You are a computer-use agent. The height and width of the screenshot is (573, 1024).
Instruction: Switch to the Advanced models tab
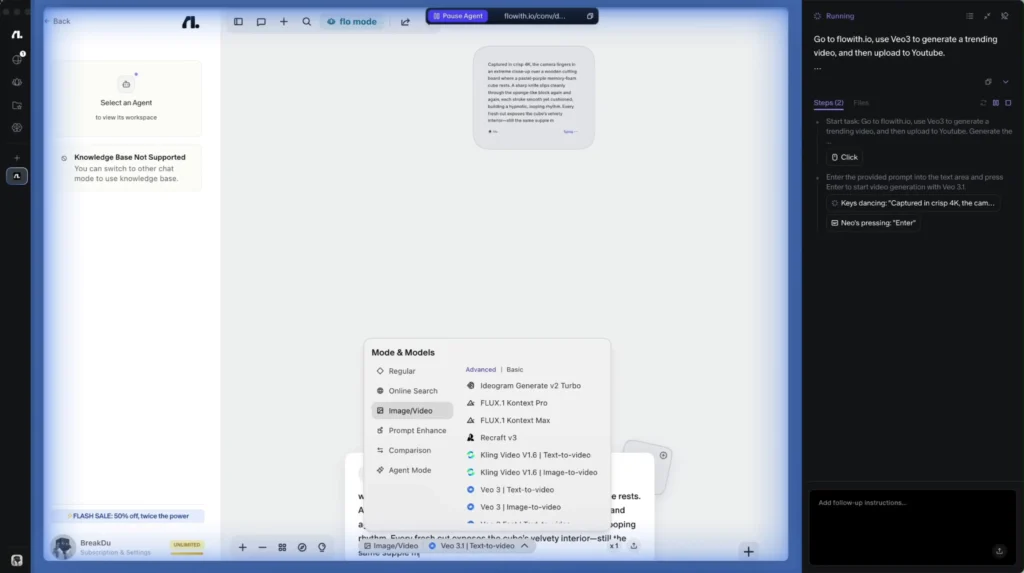pyautogui.click(x=481, y=370)
